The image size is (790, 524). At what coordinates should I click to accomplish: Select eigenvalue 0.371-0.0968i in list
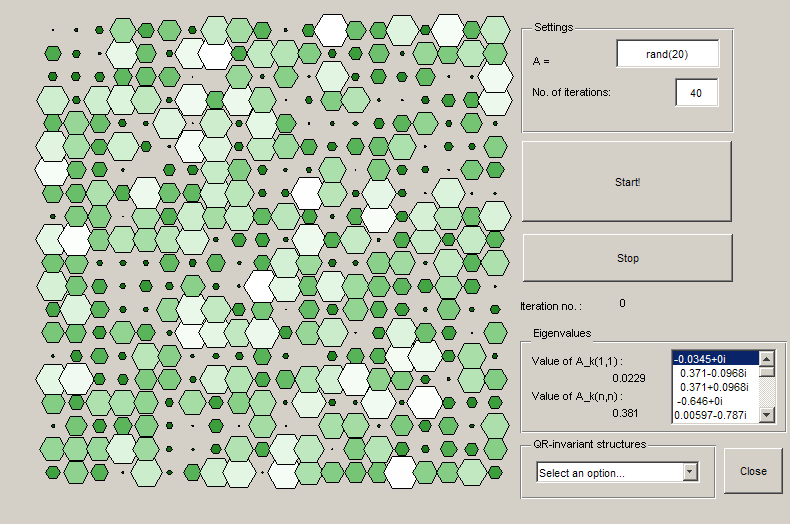click(x=715, y=373)
